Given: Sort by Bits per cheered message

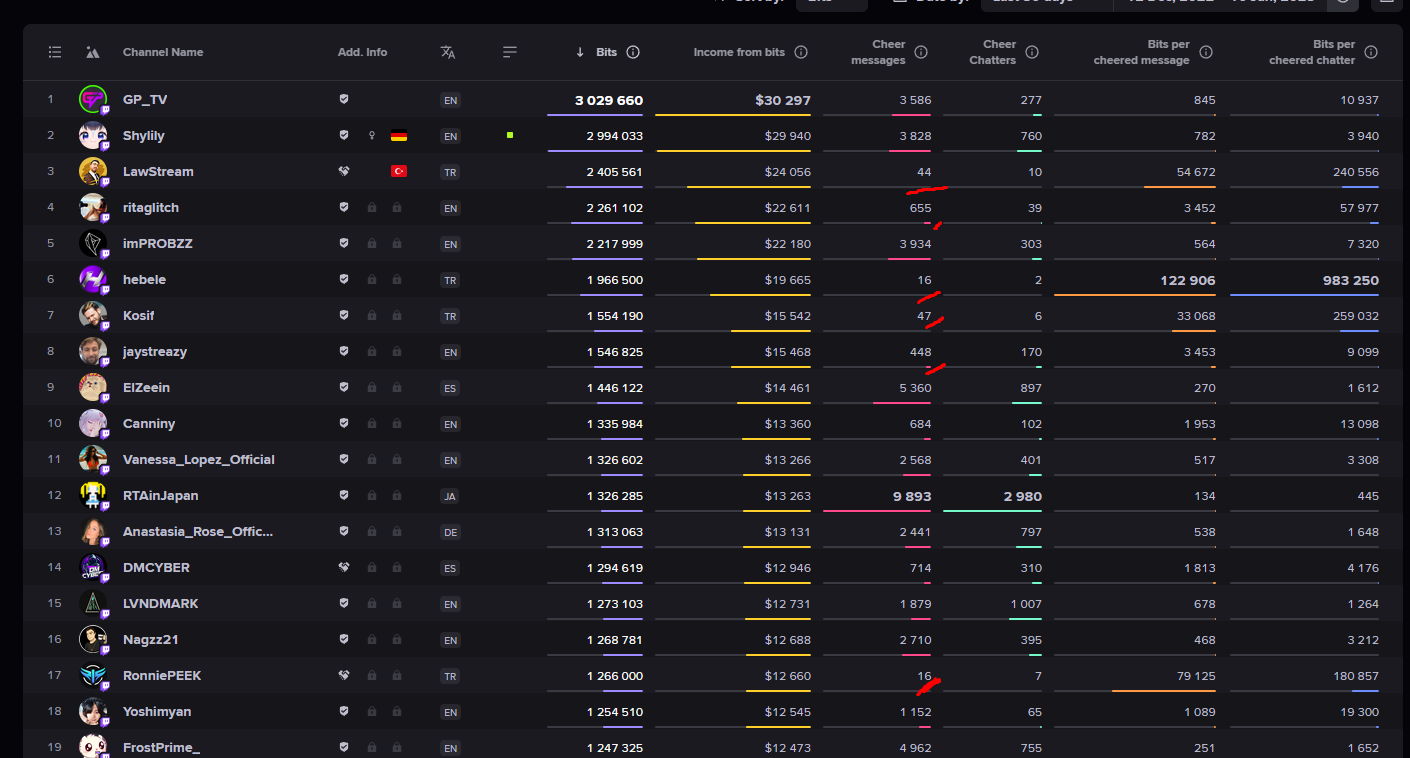Looking at the screenshot, I should pos(1142,52).
